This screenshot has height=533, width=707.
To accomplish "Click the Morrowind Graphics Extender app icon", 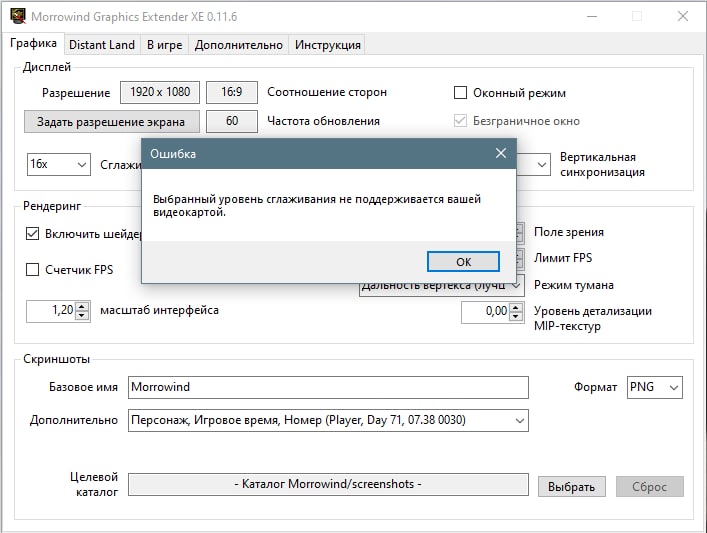I will tap(18, 16).
